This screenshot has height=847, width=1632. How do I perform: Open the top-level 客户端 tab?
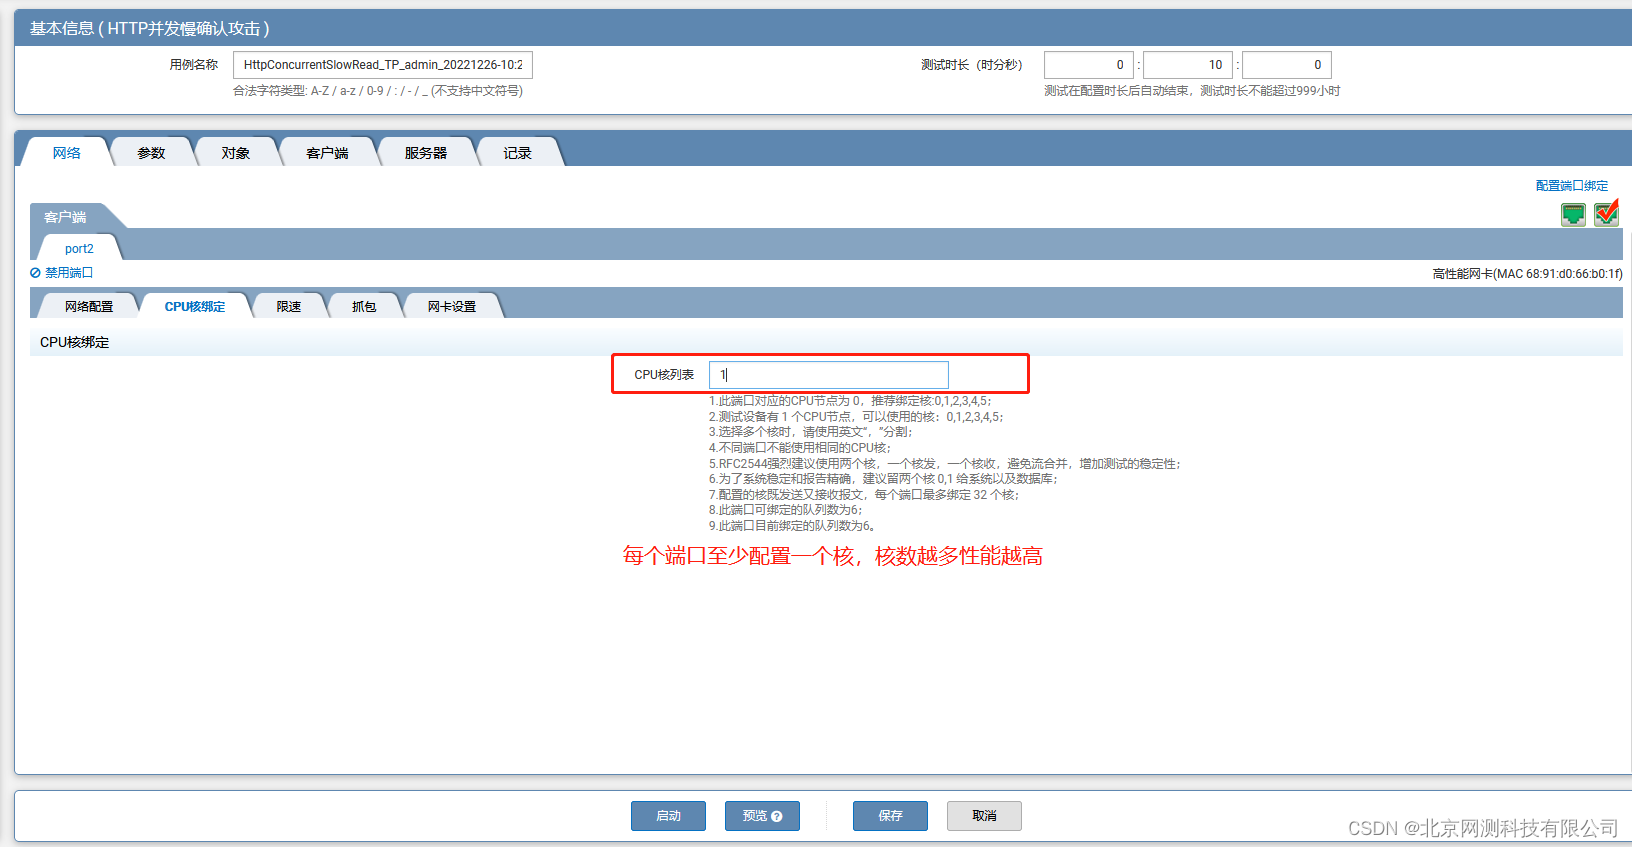coord(327,153)
